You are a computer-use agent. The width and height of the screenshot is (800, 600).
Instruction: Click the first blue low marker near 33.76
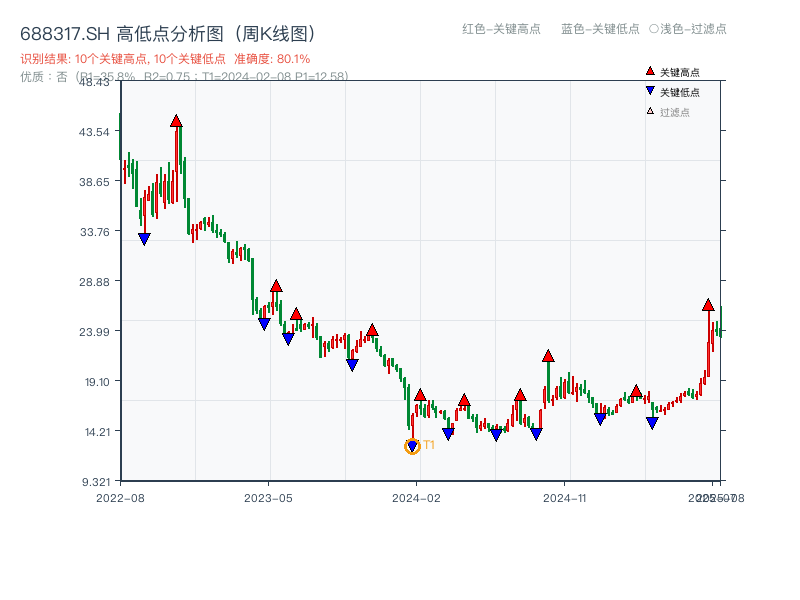[144, 239]
